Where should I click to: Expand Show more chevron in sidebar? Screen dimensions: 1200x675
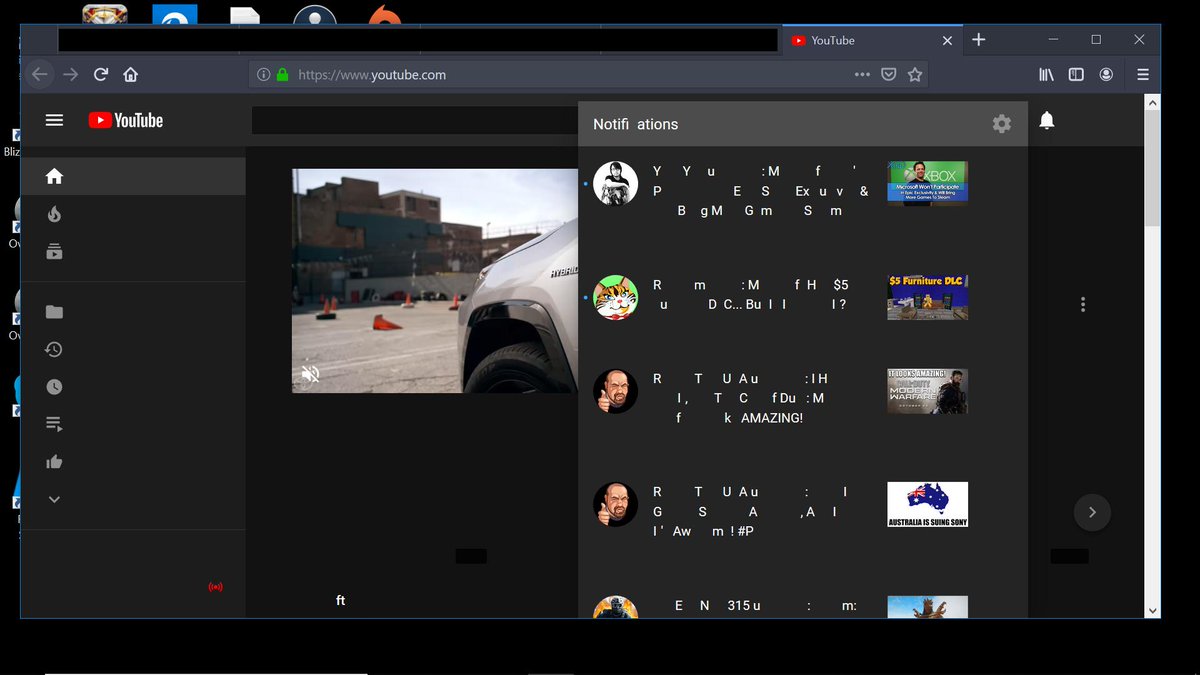coord(54,499)
